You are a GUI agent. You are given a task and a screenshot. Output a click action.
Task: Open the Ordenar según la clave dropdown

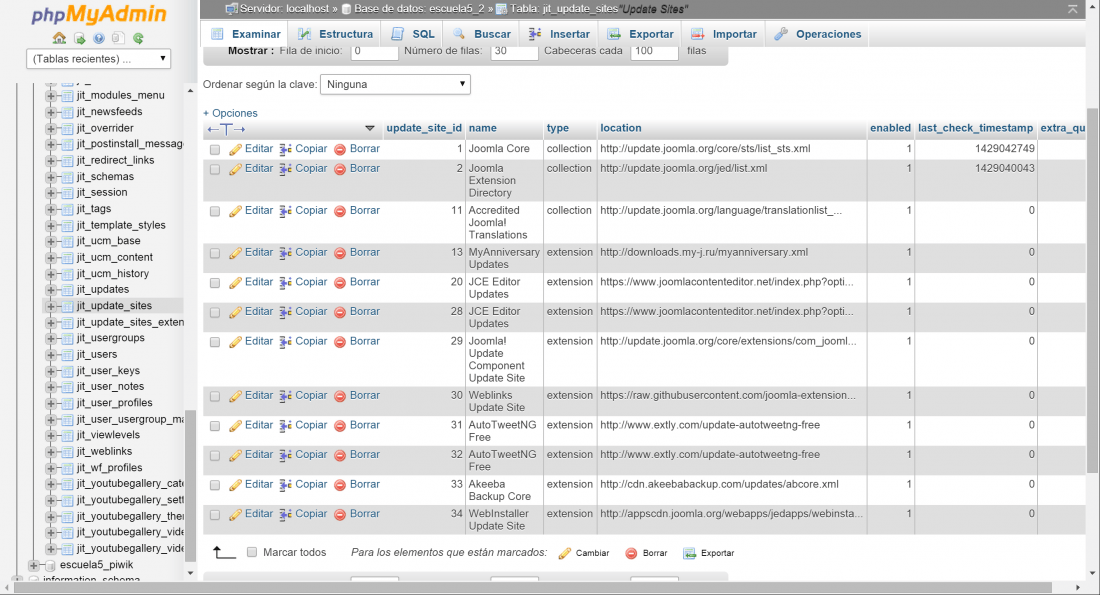pos(395,84)
